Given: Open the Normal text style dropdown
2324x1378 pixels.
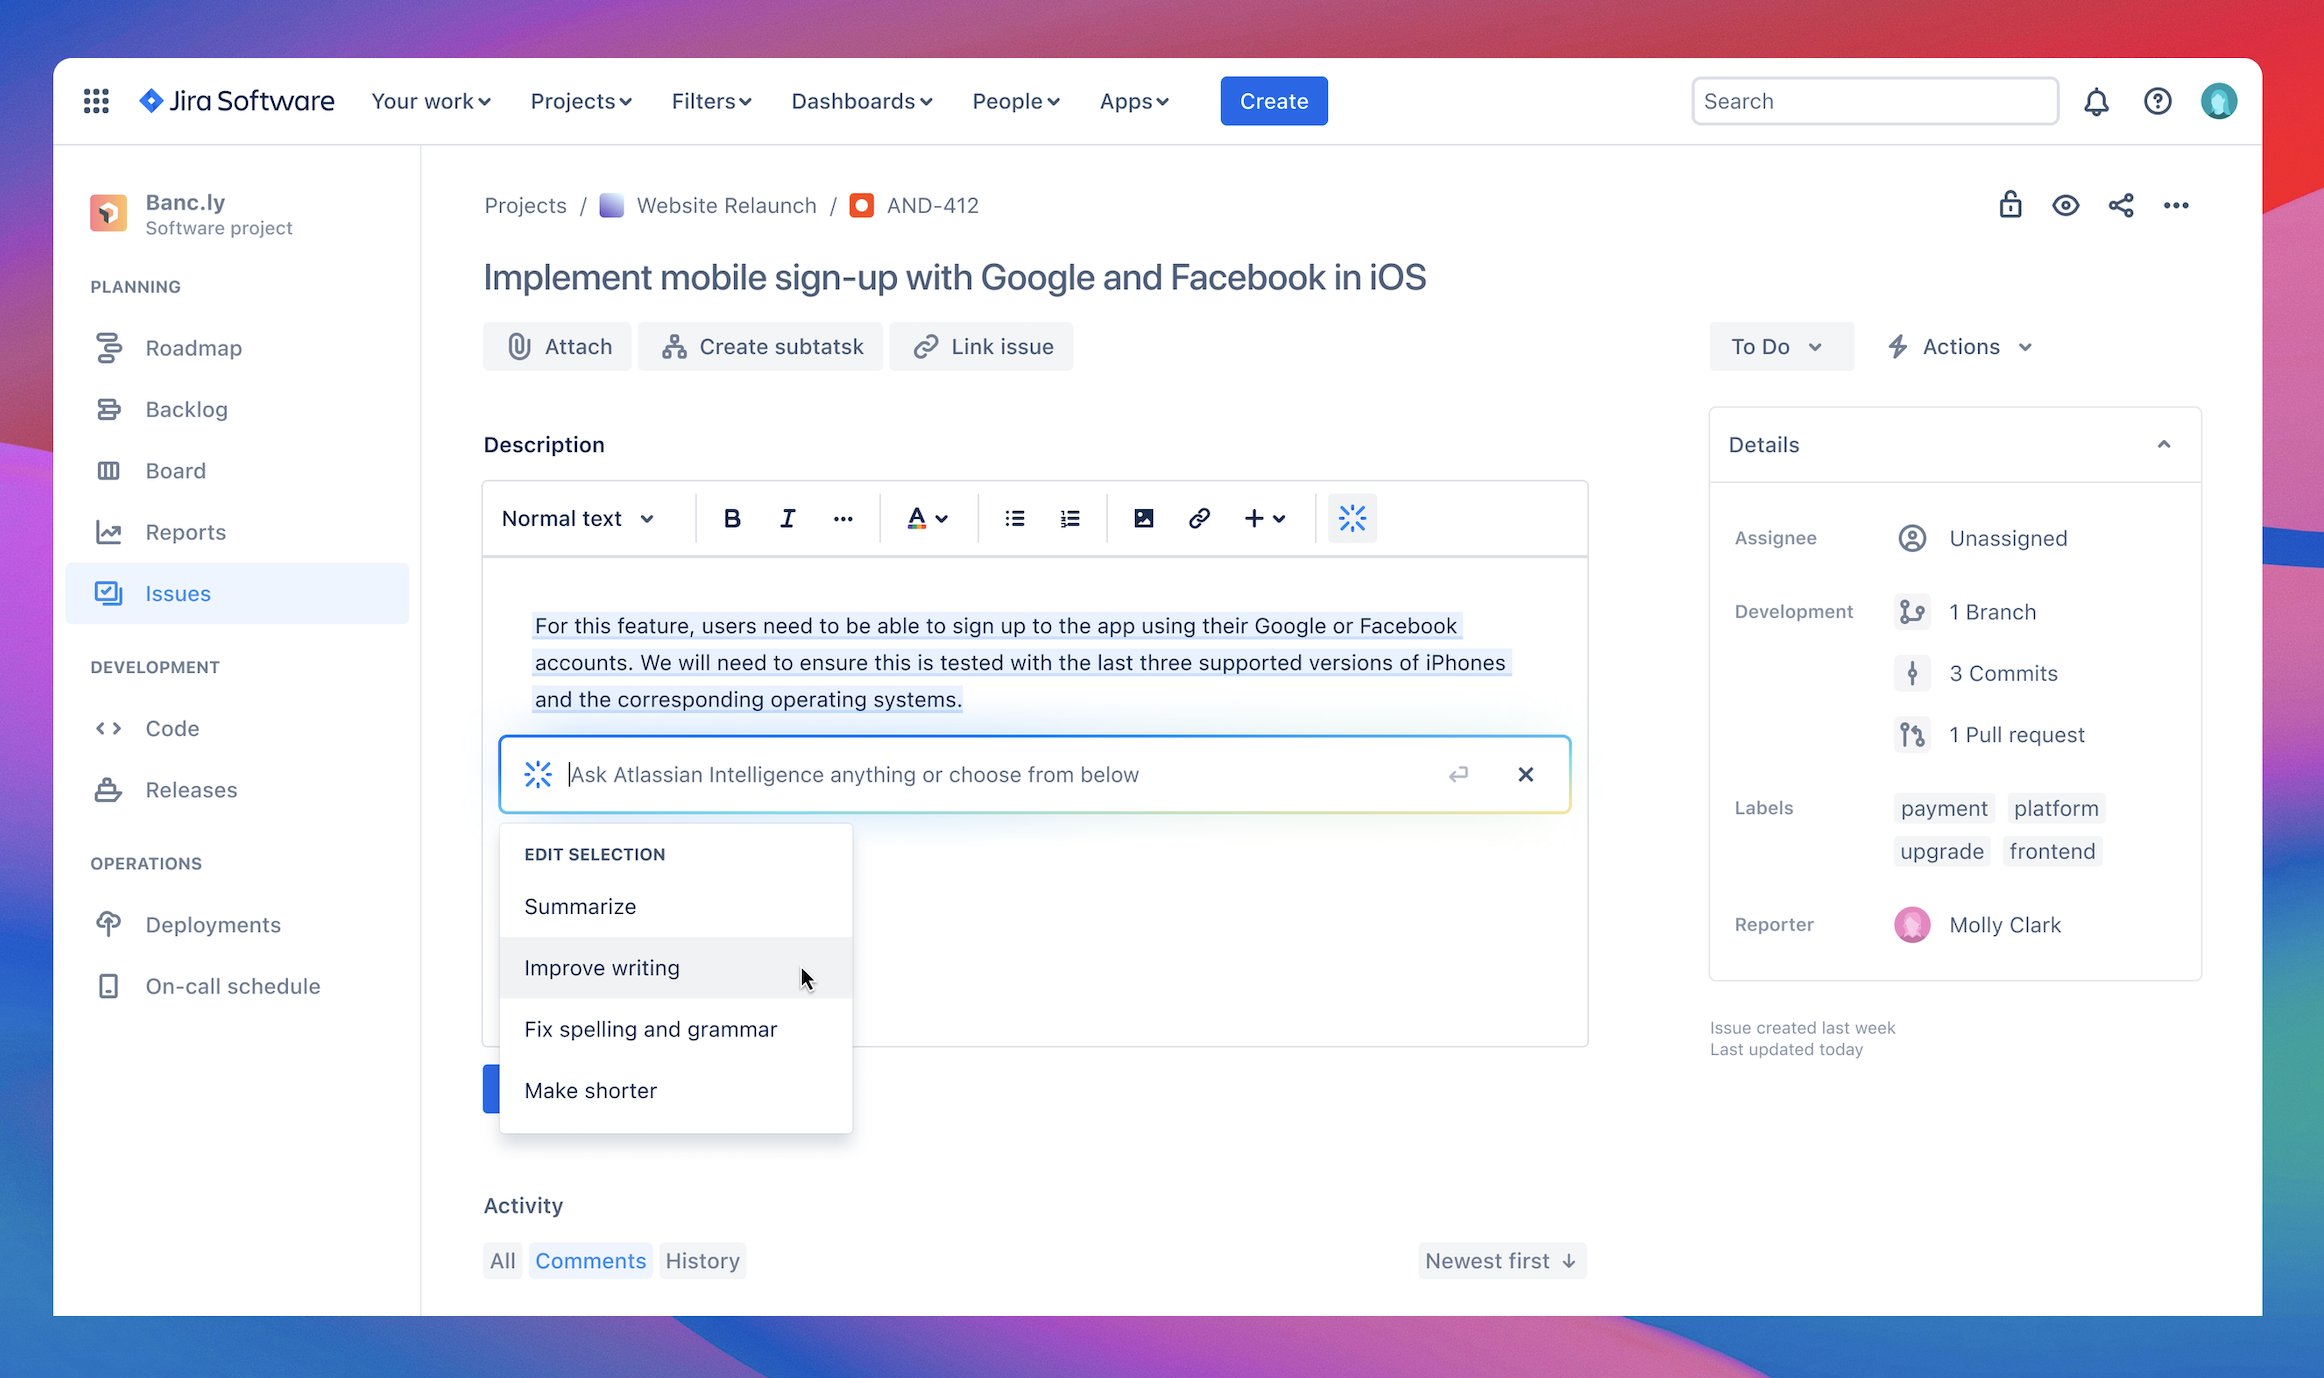Looking at the screenshot, I should click(577, 518).
